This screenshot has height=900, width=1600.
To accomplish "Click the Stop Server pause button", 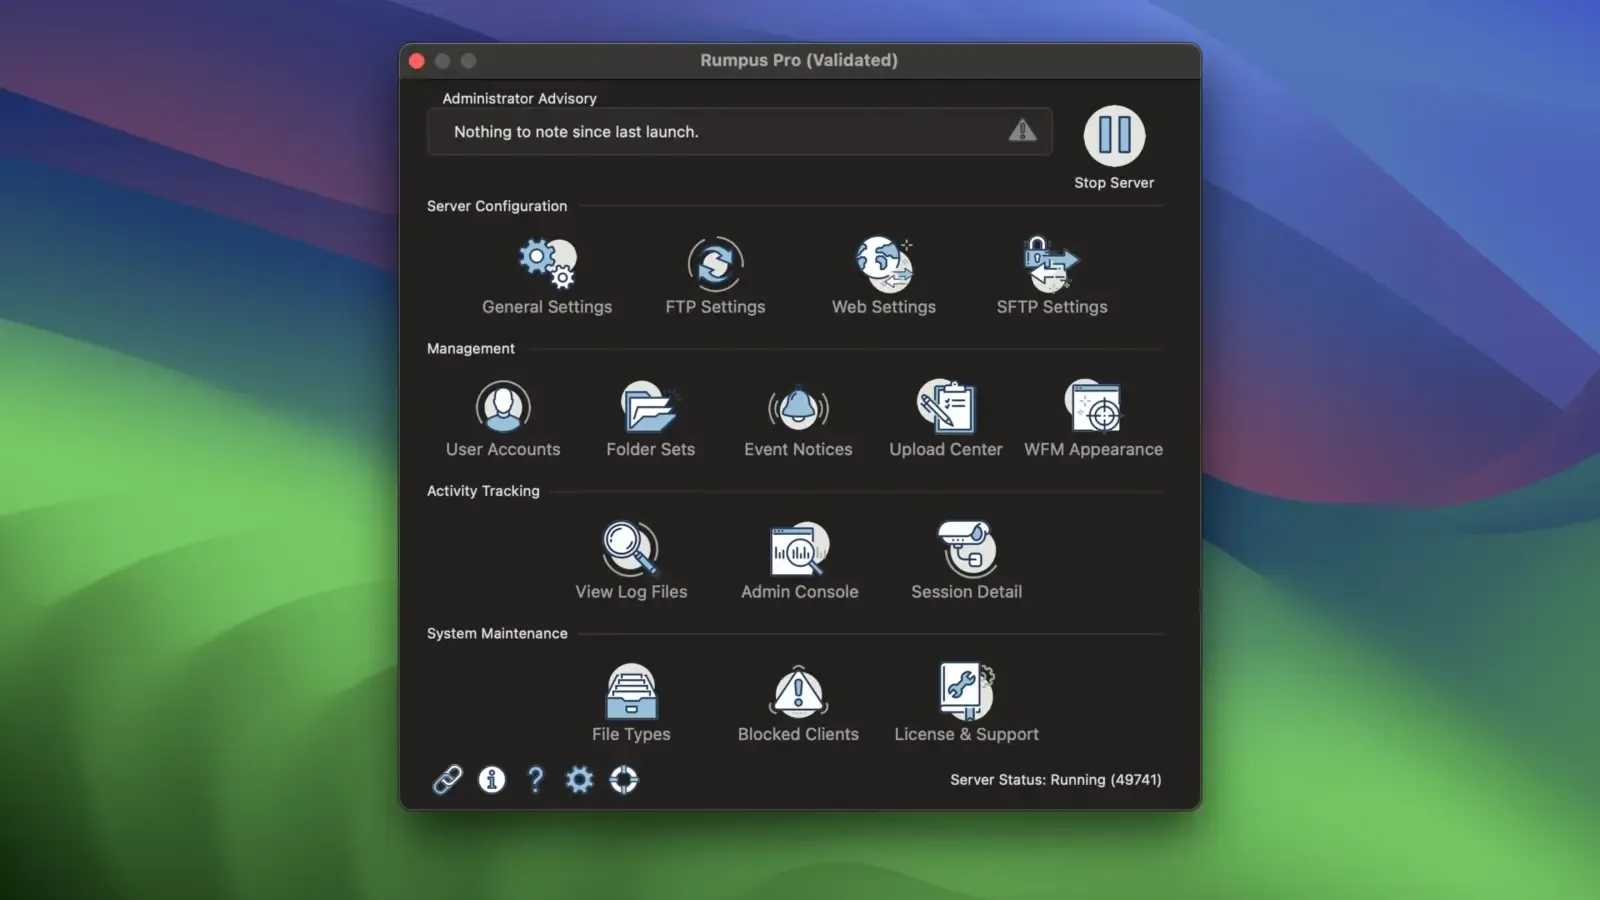I will pyautogui.click(x=1114, y=137).
